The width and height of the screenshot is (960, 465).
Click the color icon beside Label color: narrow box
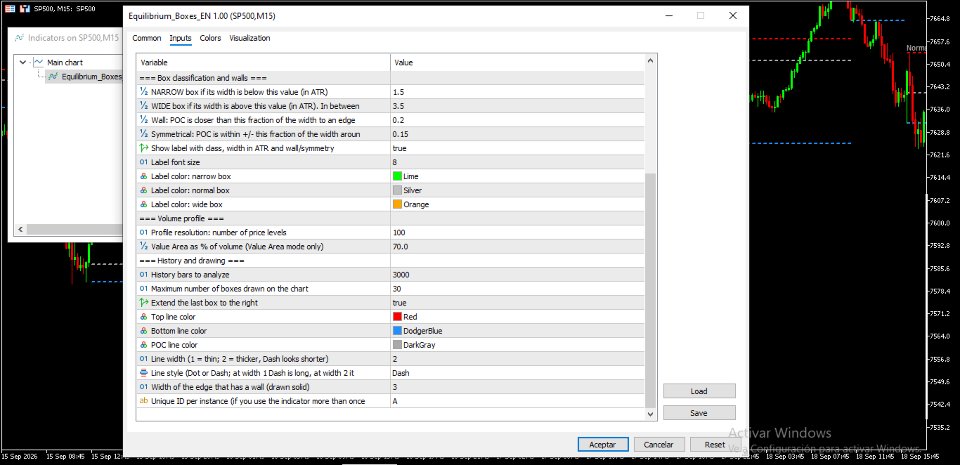[x=144, y=176]
